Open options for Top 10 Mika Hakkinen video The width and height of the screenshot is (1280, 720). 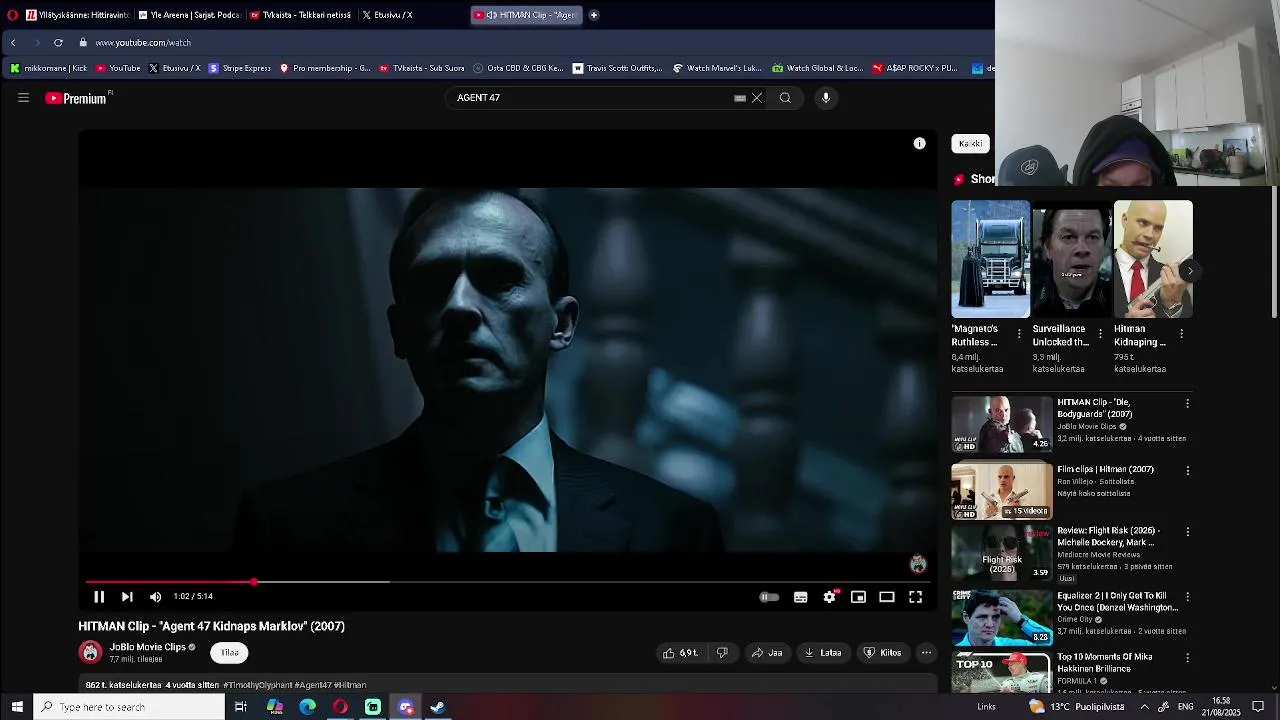pos(1187,658)
